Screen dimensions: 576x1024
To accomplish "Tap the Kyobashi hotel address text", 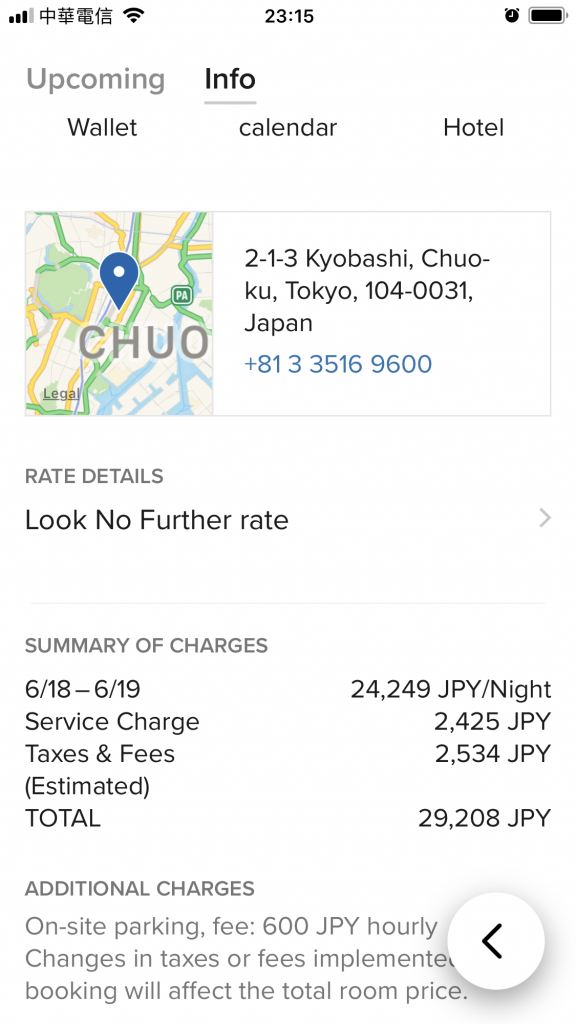I will [x=367, y=291].
